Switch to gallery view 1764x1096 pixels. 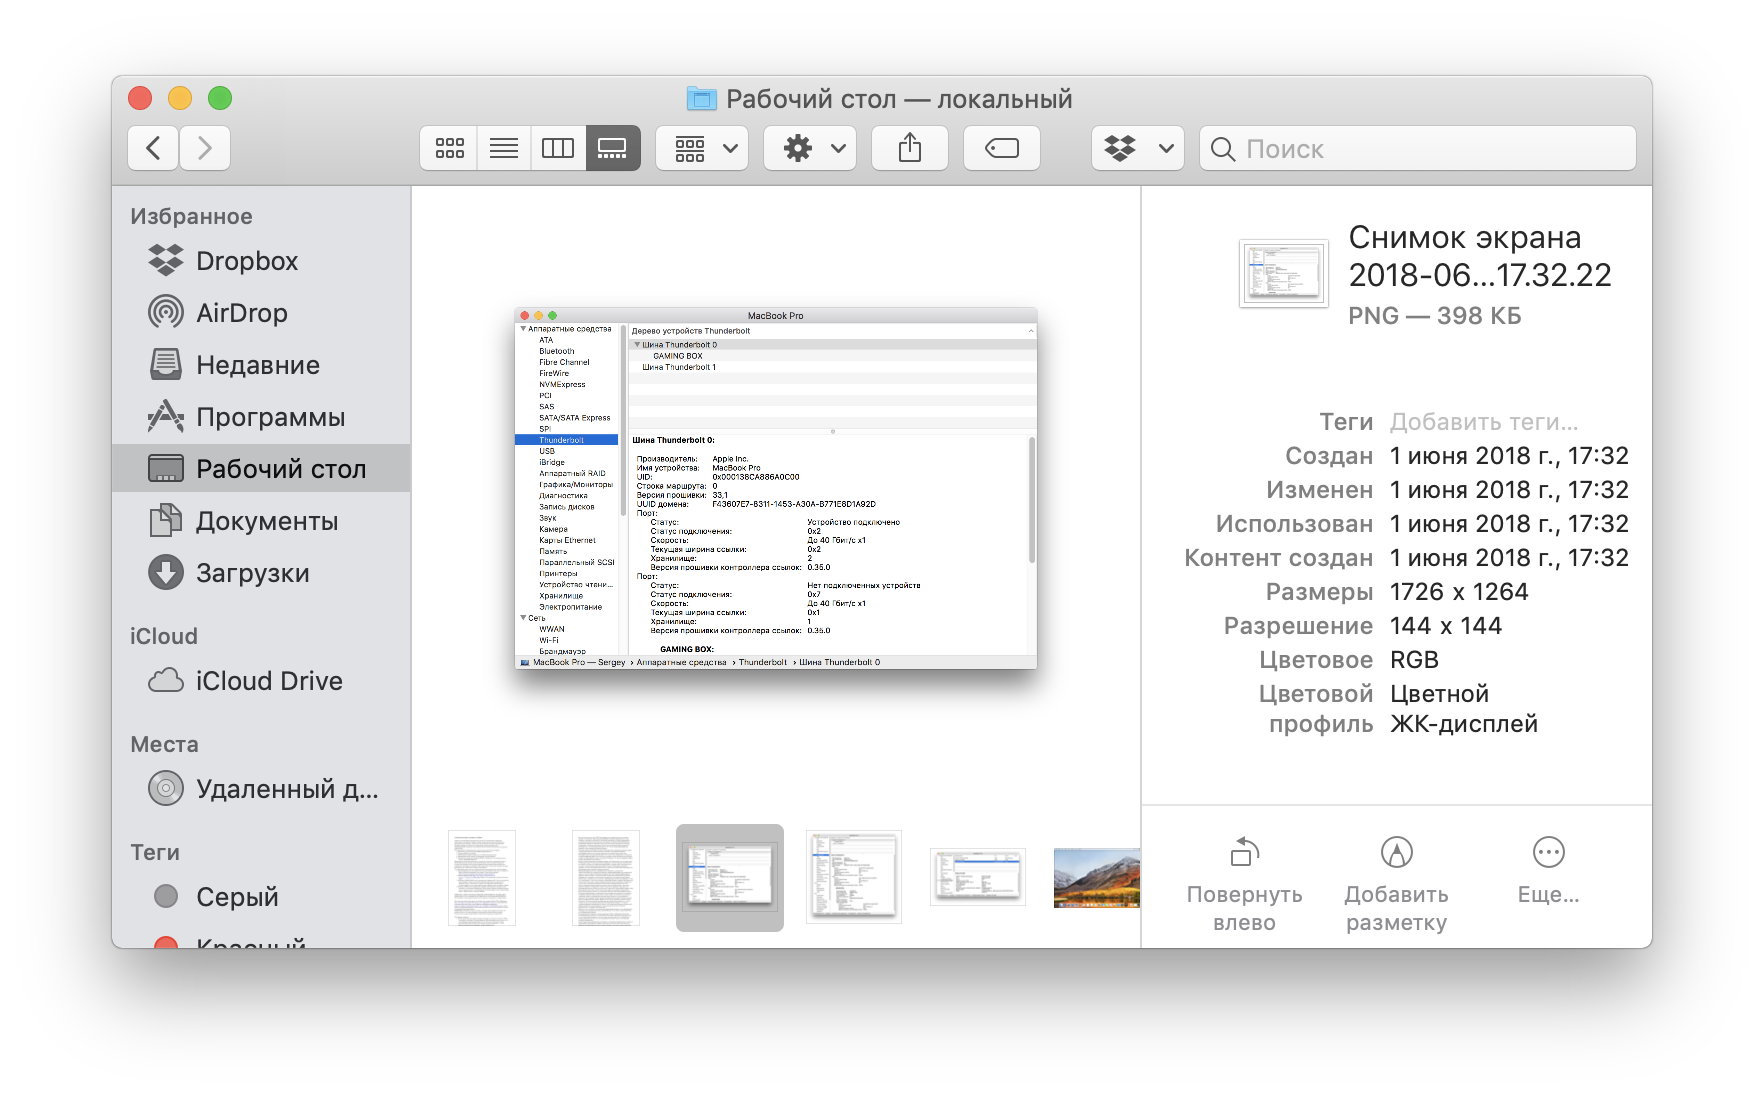coord(612,149)
